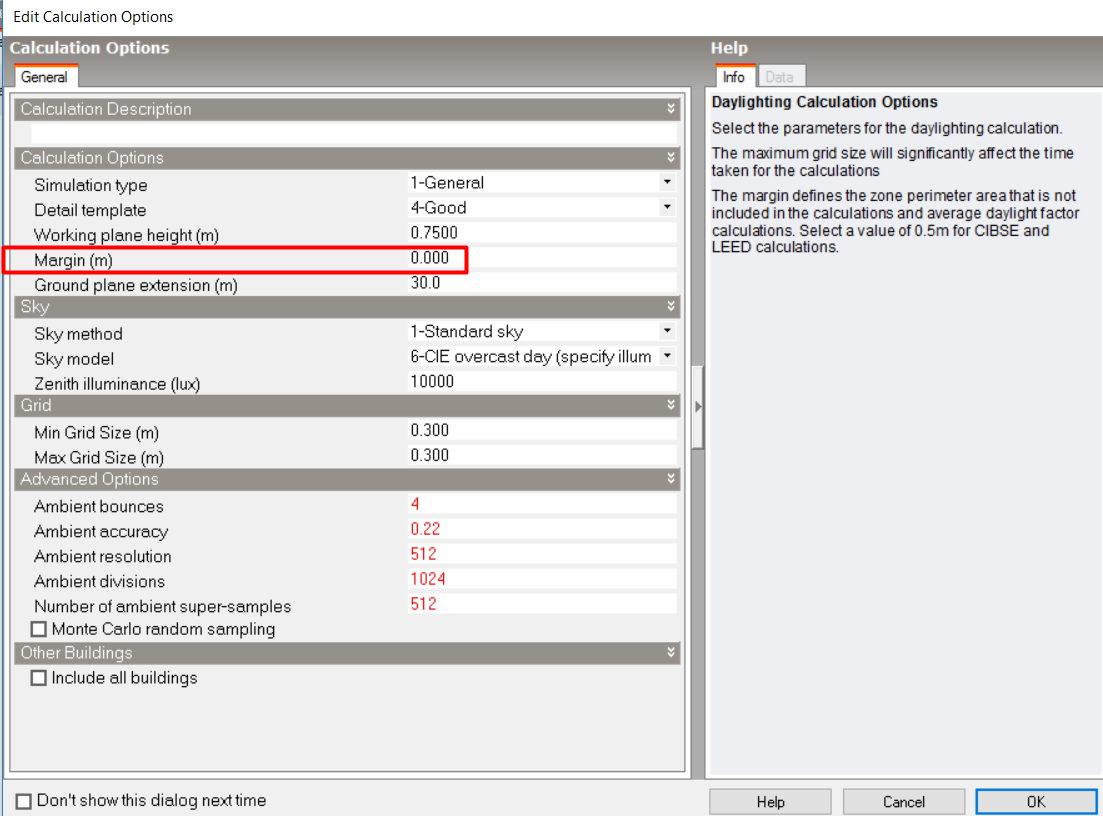Open the Sky model dropdown

[667, 357]
